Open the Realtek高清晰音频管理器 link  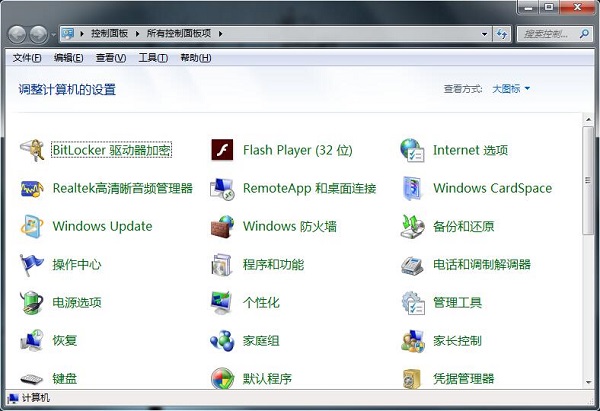tap(122, 188)
